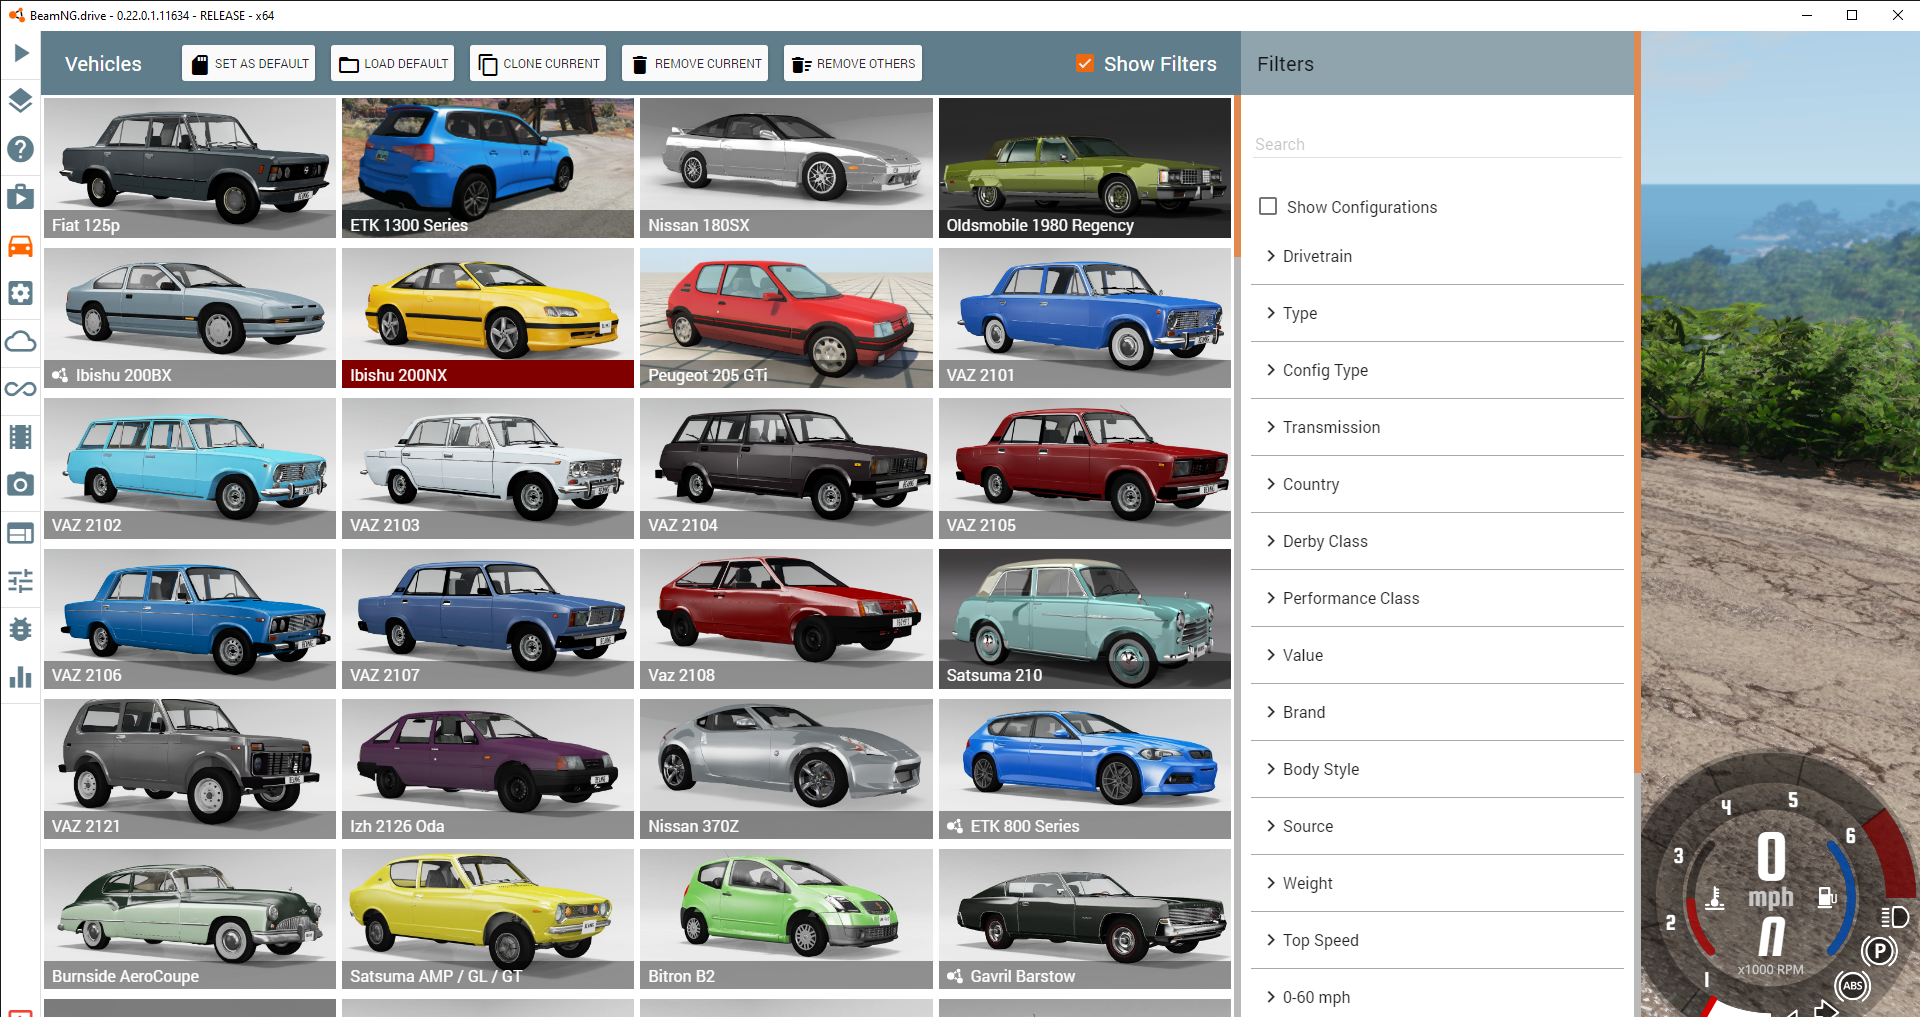Select the Izh 2126 Oda vehicle
The width and height of the screenshot is (1920, 1017).
coord(488,769)
